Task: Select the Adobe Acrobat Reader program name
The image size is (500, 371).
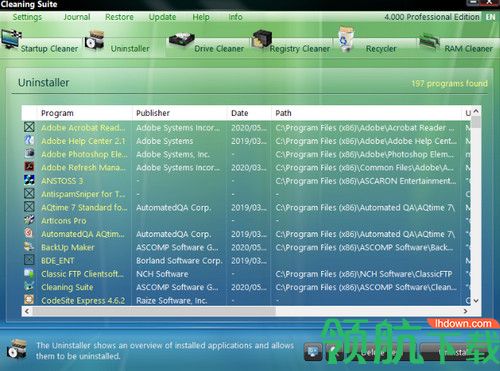Action: [x=83, y=128]
